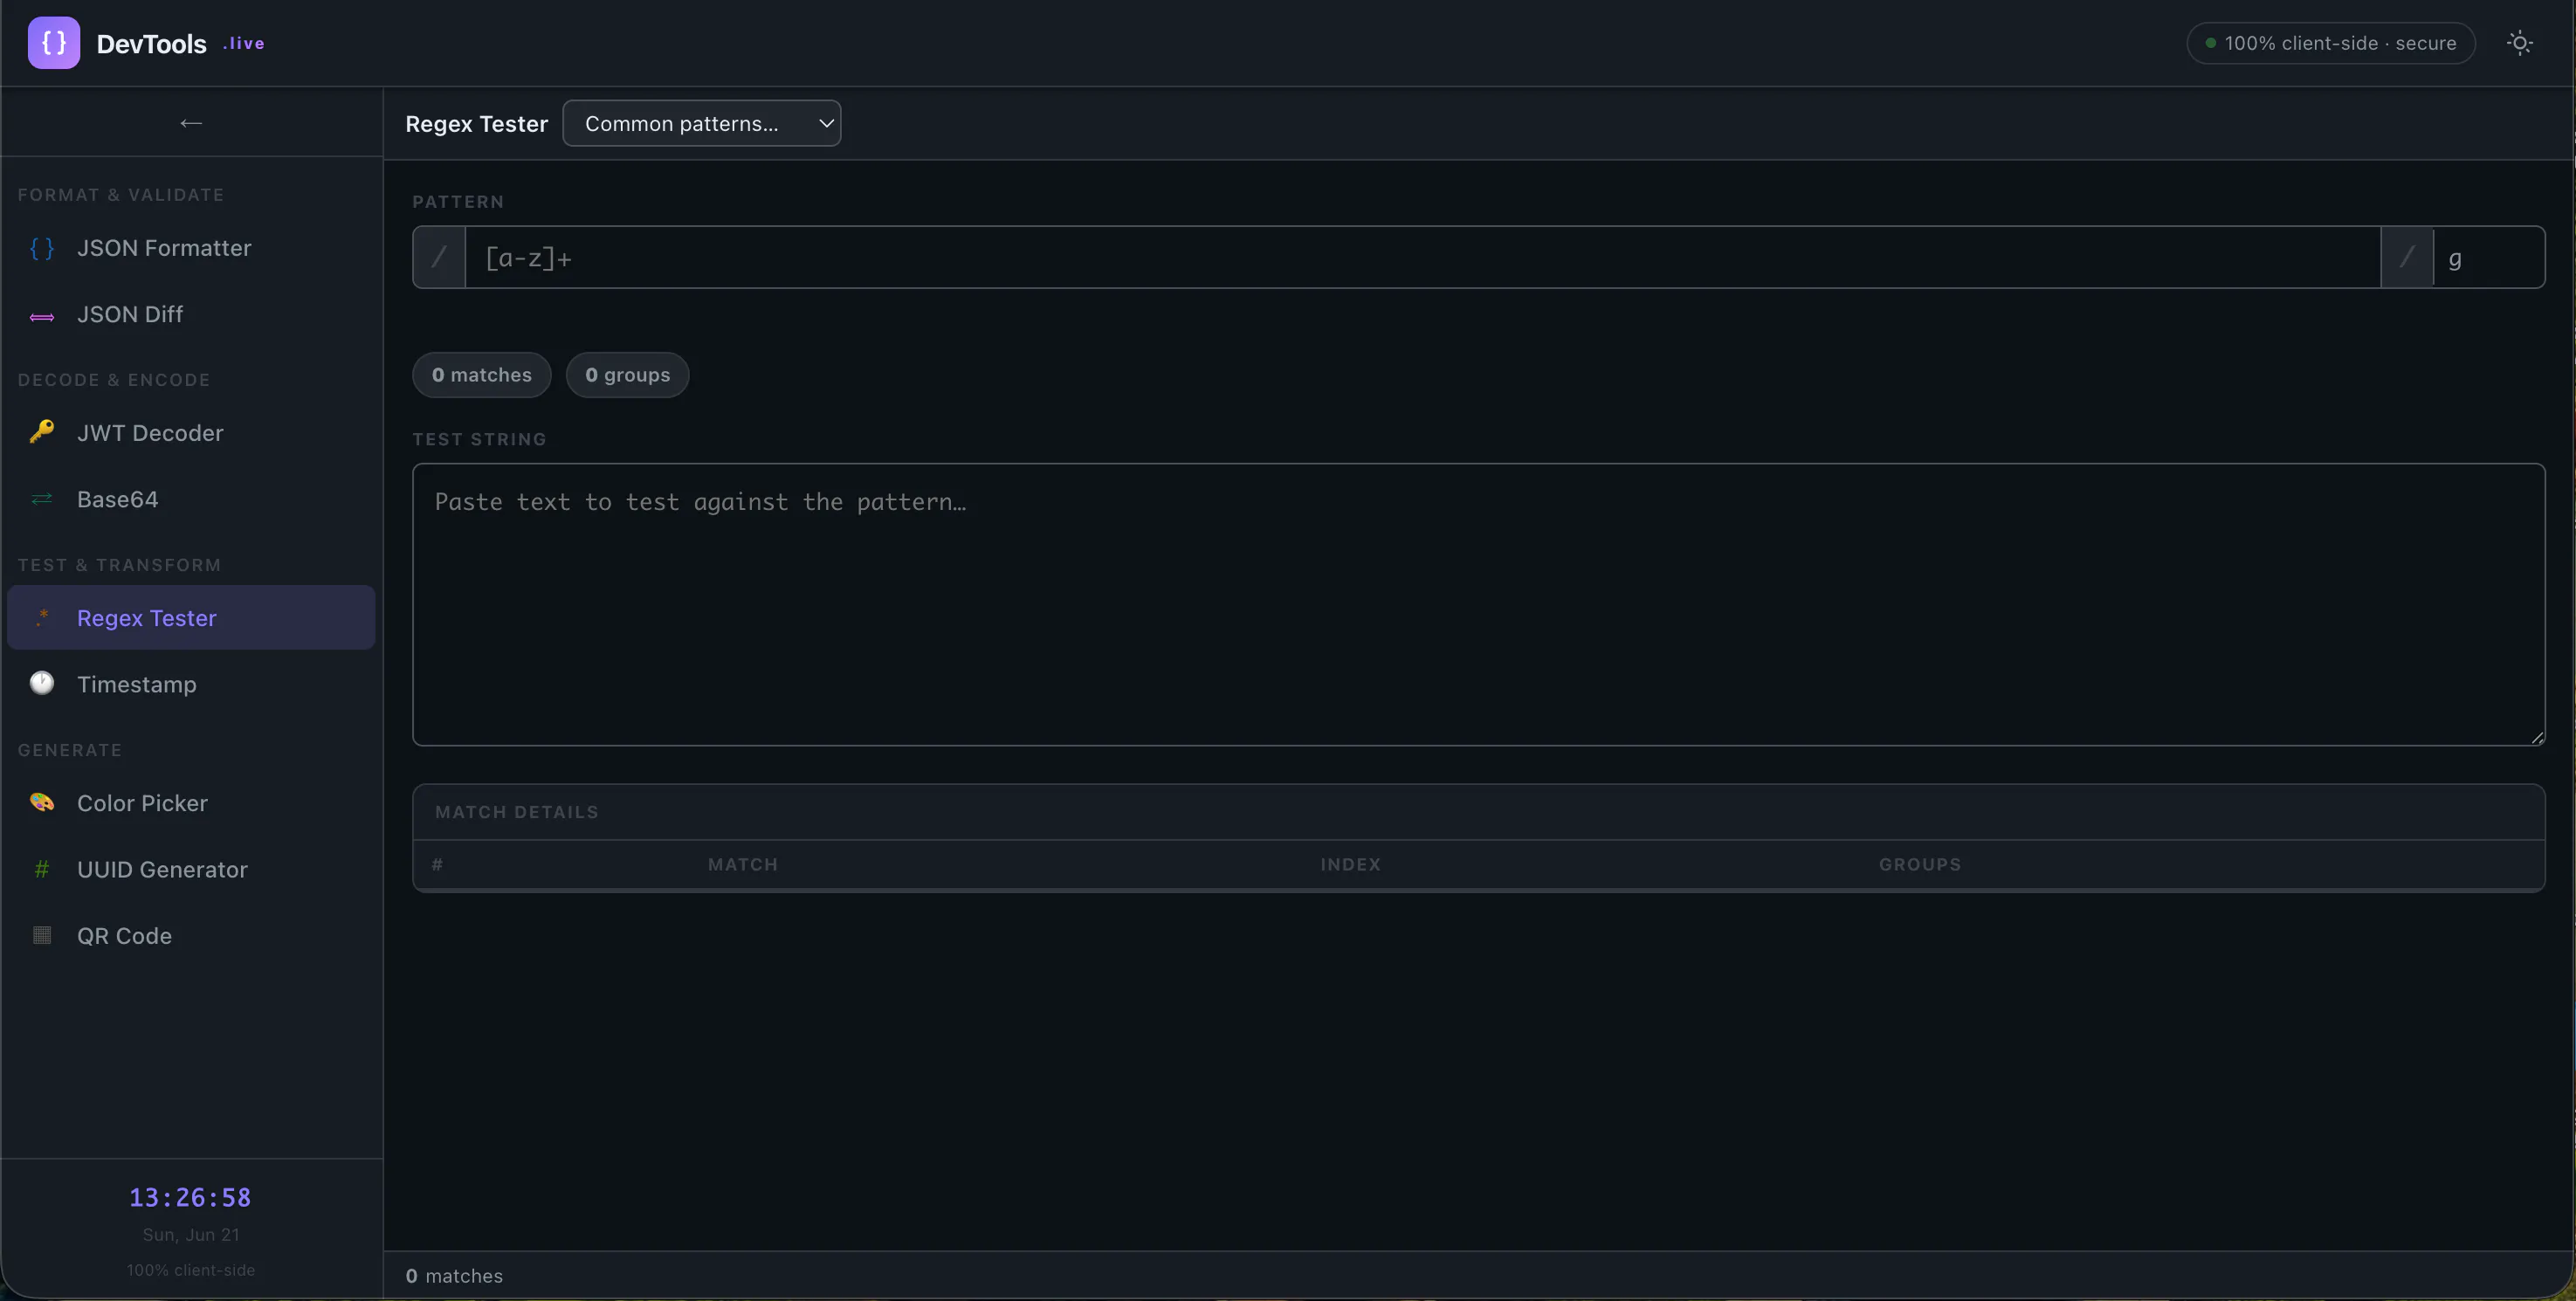Image resolution: width=2576 pixels, height=1301 pixels.
Task: Click the JWT Decoder key icon
Action: (x=42, y=432)
